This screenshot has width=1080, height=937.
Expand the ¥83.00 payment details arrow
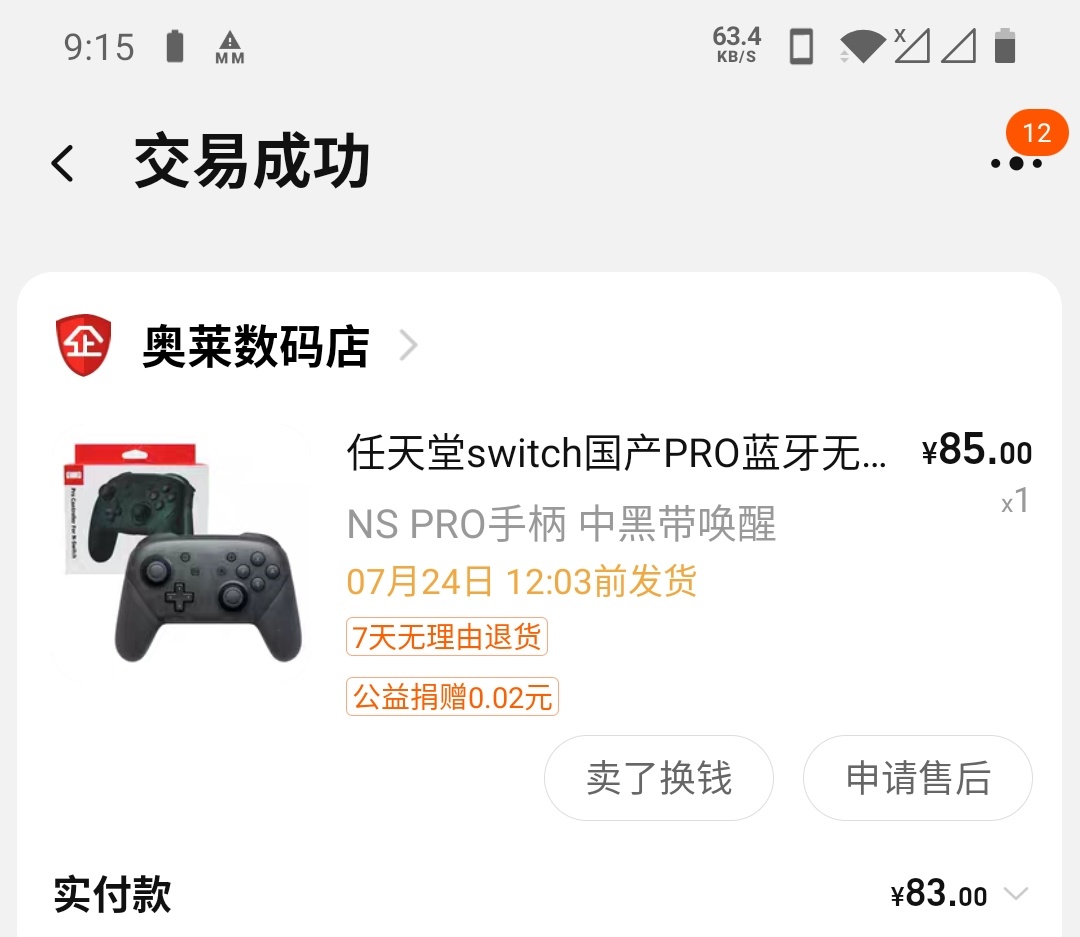tap(1016, 894)
